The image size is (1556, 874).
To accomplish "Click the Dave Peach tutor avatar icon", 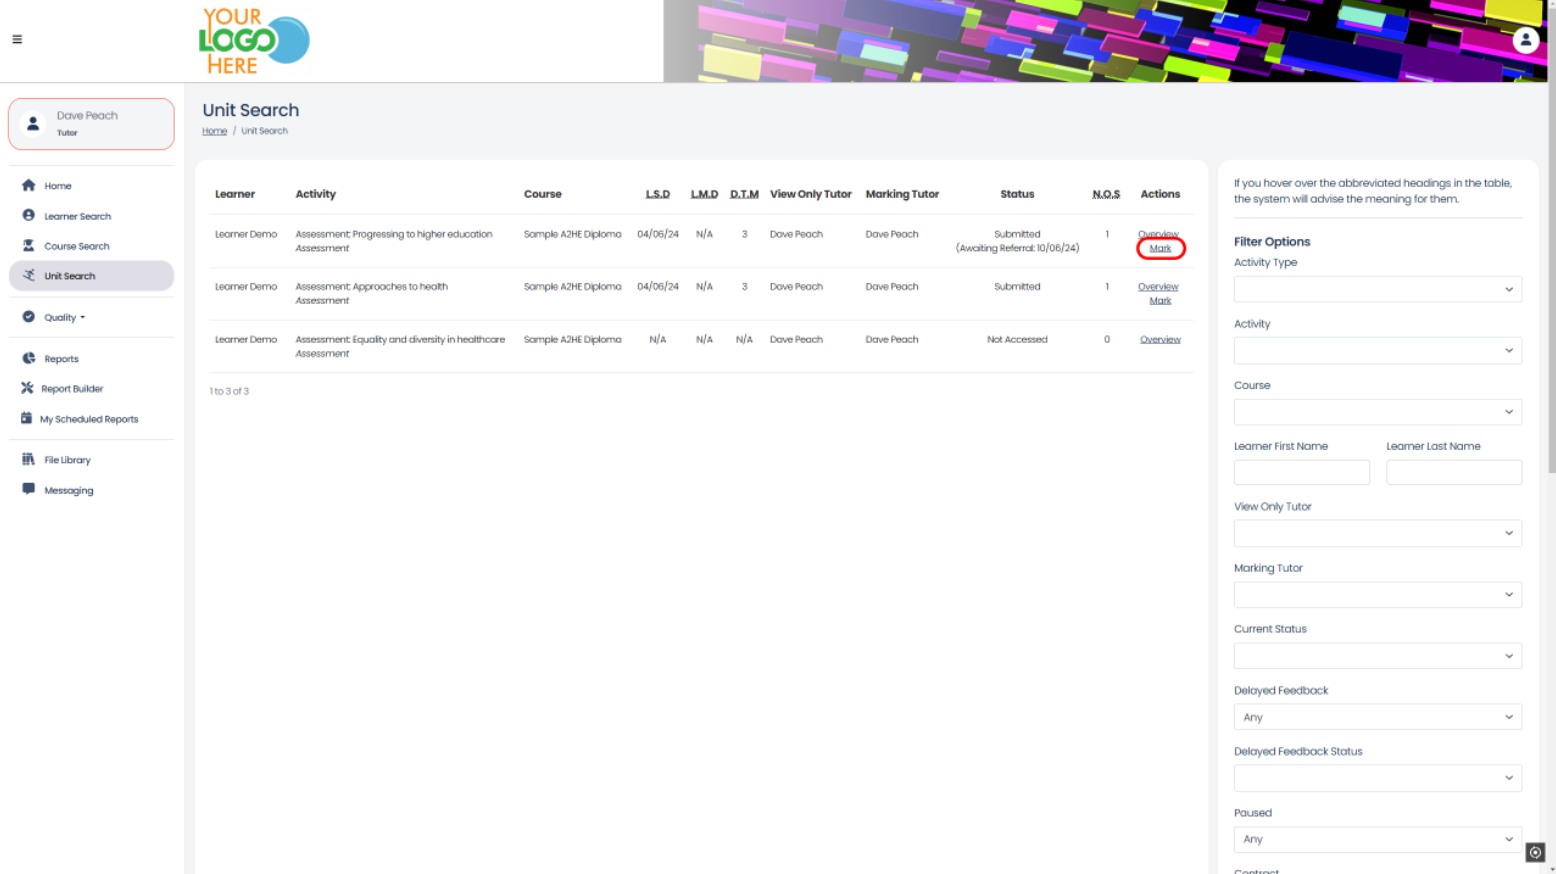I will (x=33, y=123).
